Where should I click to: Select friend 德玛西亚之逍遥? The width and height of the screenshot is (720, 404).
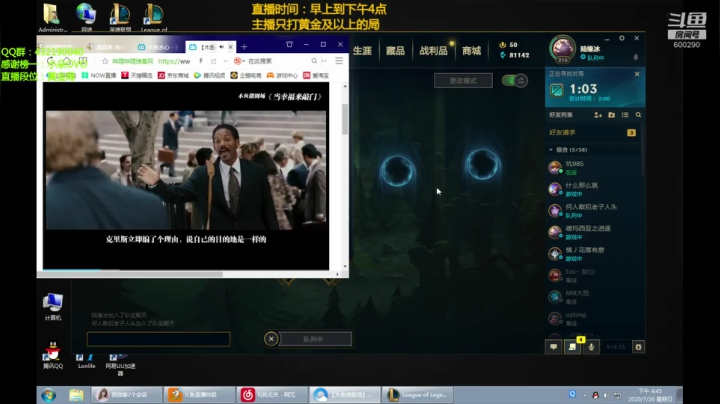pos(593,232)
